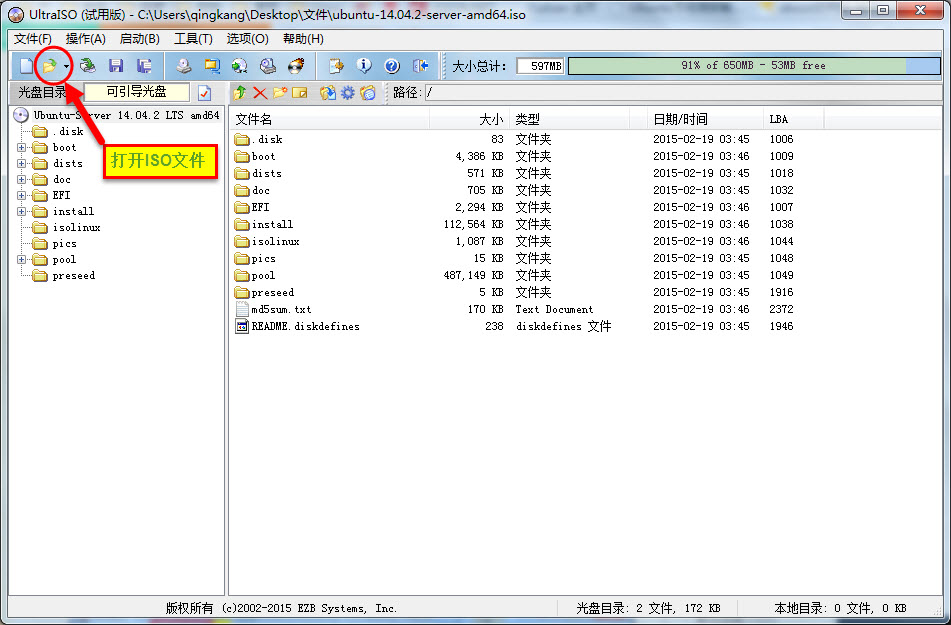Open the 选项(O) menu
The height and width of the screenshot is (625, 951).
coord(247,39)
